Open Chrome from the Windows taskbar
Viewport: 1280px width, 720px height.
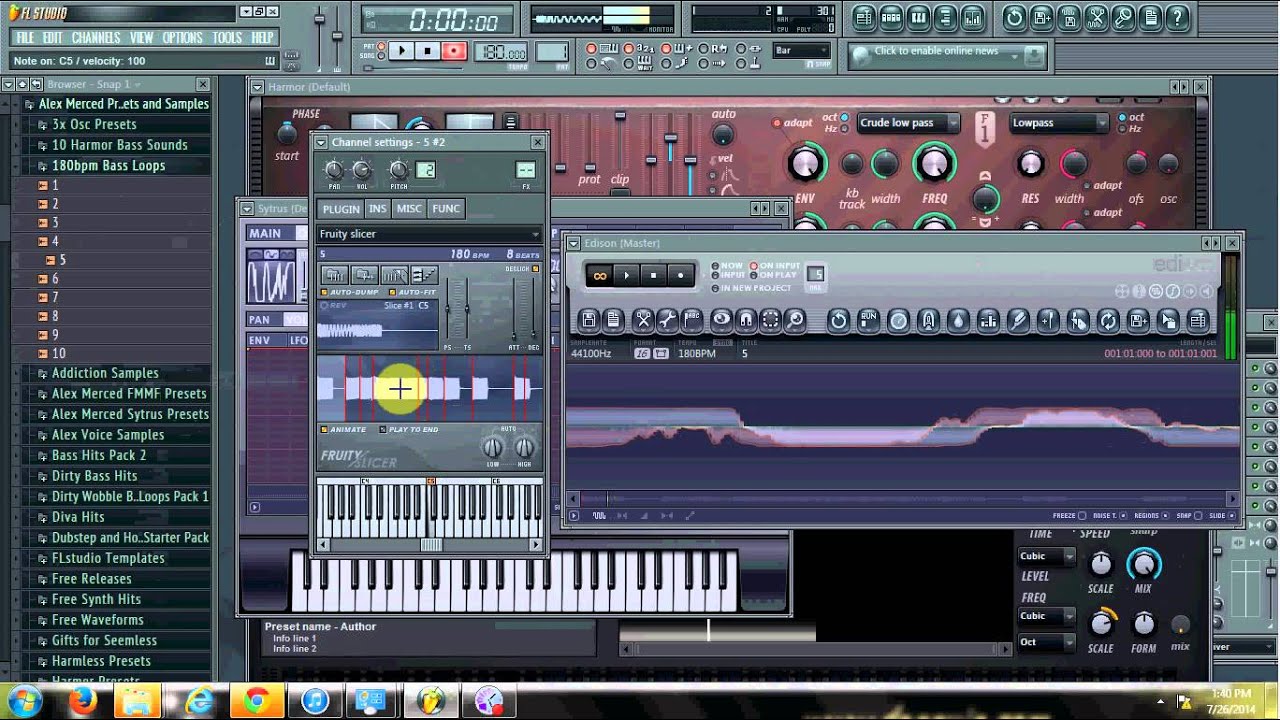pyautogui.click(x=256, y=701)
